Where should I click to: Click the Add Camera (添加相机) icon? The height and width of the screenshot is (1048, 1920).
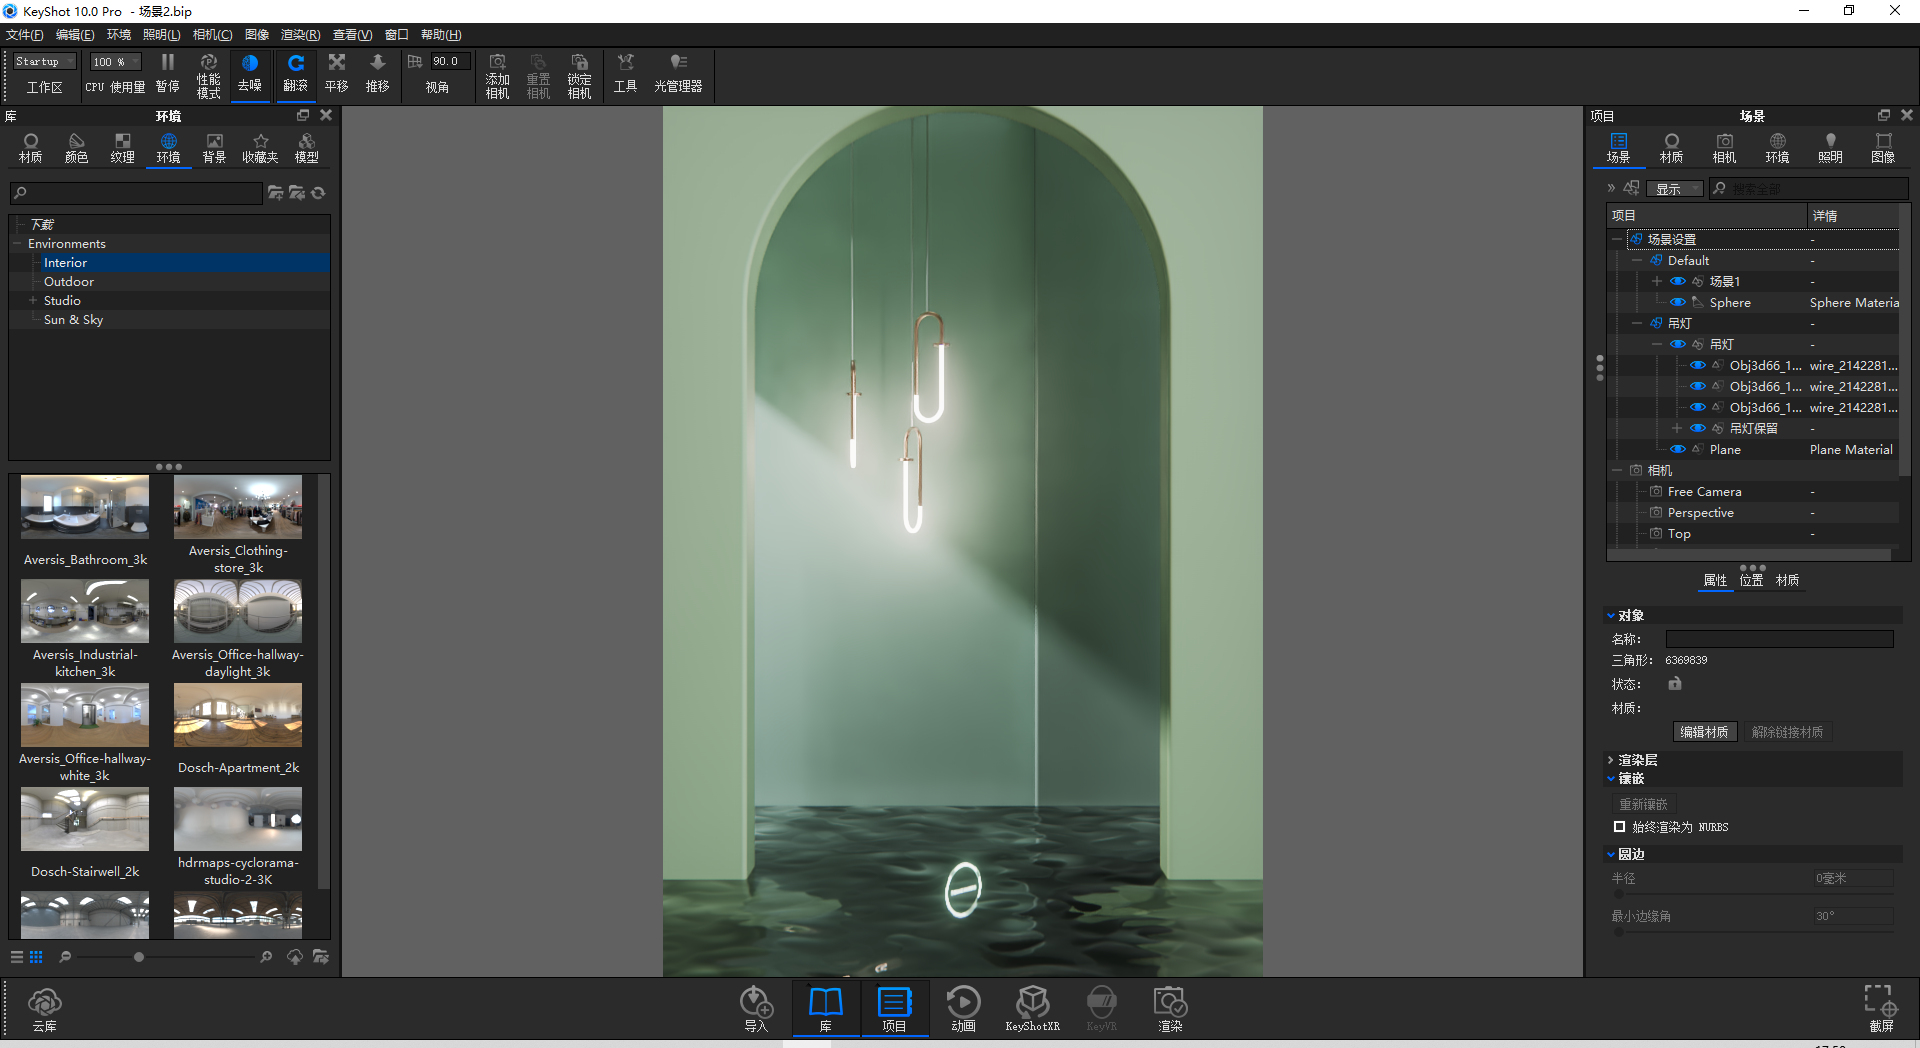click(x=497, y=75)
